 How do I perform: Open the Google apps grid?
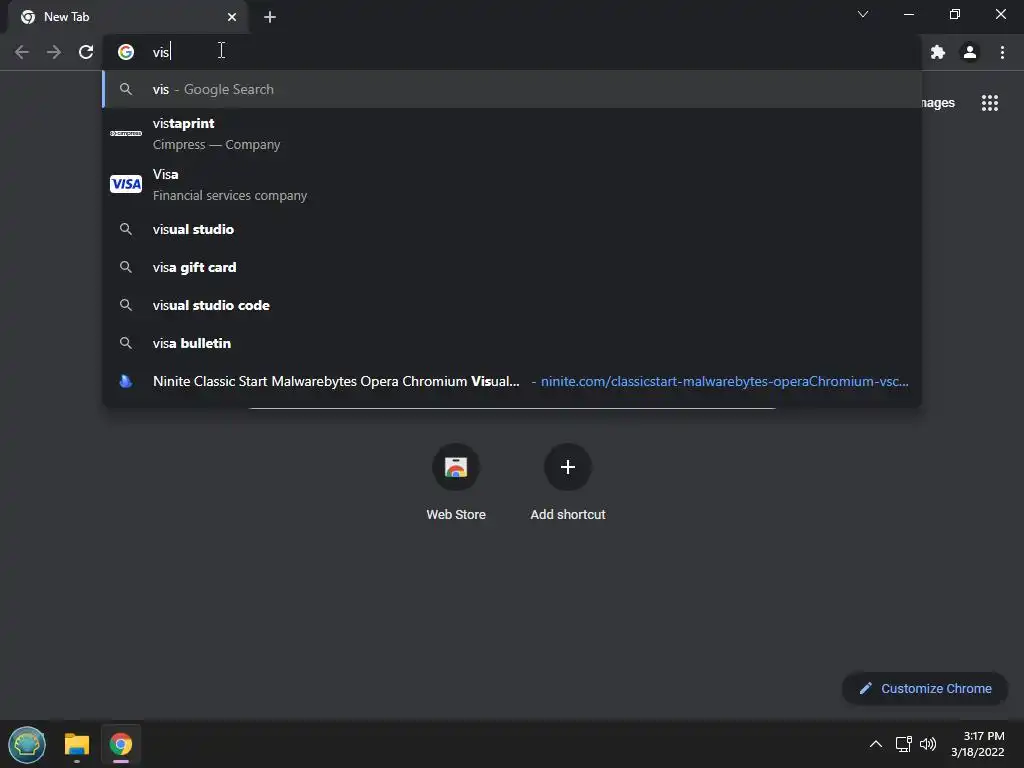[989, 103]
